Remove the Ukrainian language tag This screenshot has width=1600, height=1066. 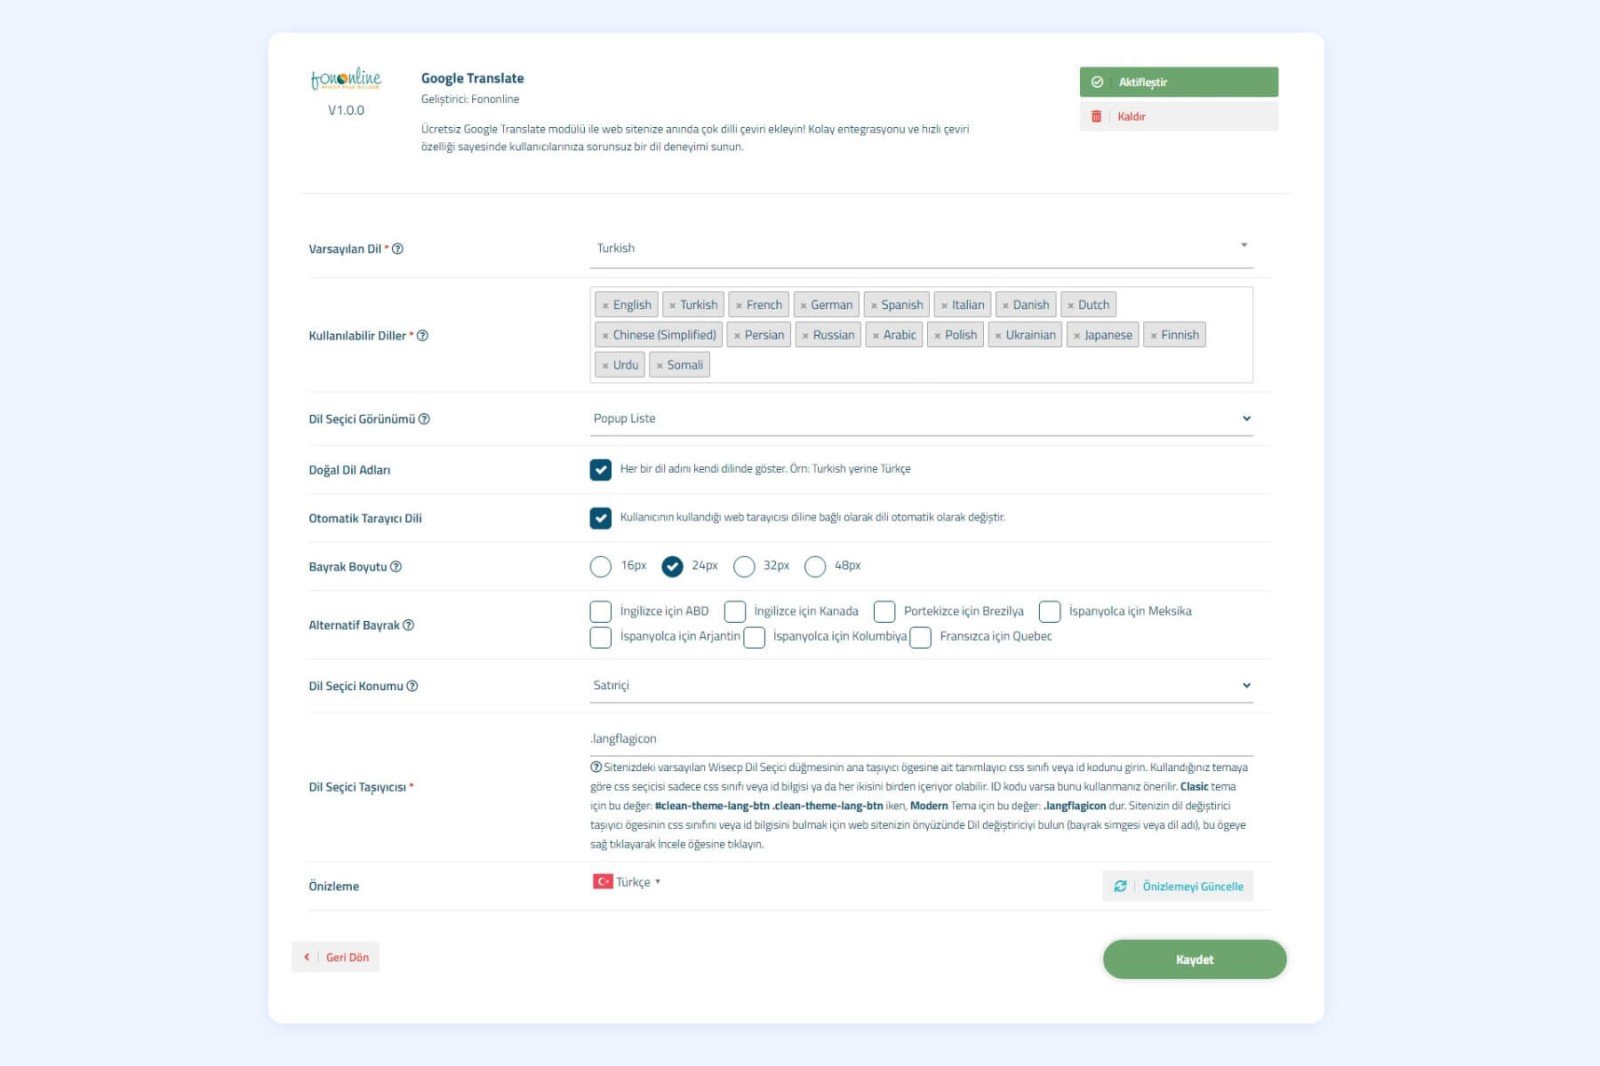998,336
